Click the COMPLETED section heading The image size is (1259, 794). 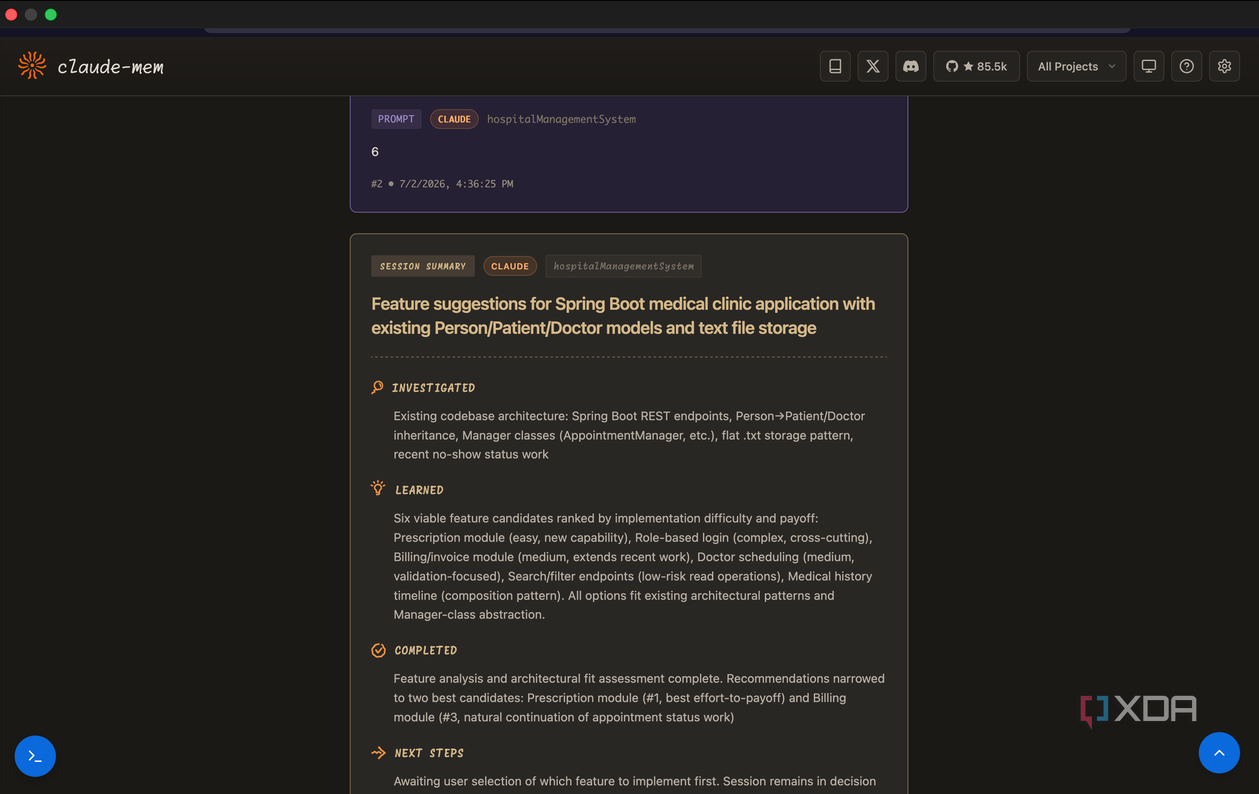426,650
